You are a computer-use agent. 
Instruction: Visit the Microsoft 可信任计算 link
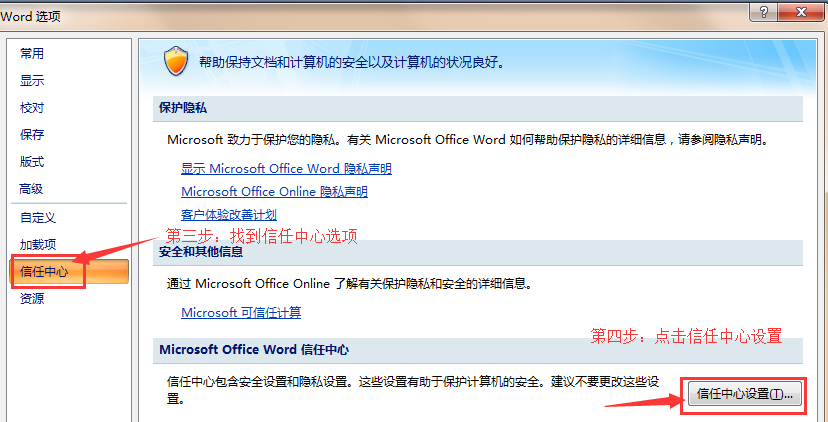(x=241, y=313)
